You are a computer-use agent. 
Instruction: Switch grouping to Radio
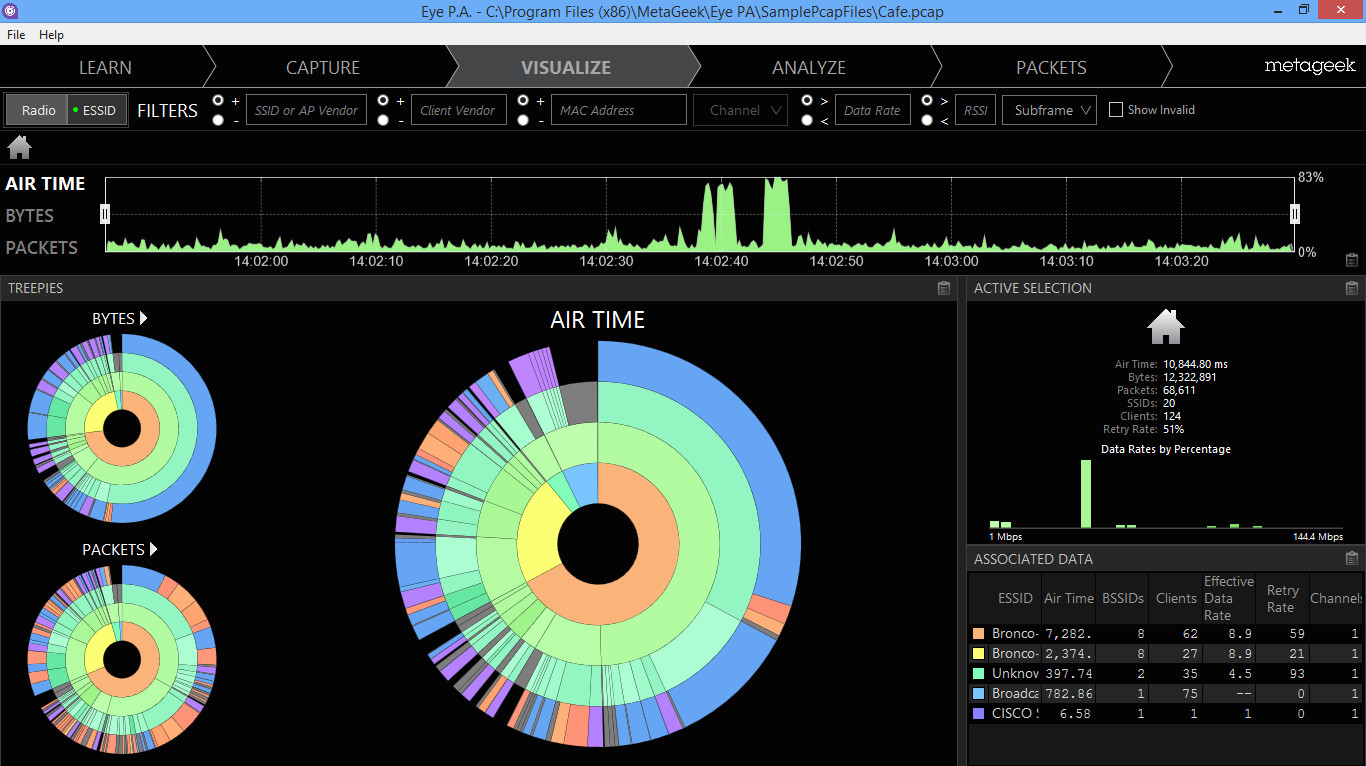coord(38,110)
